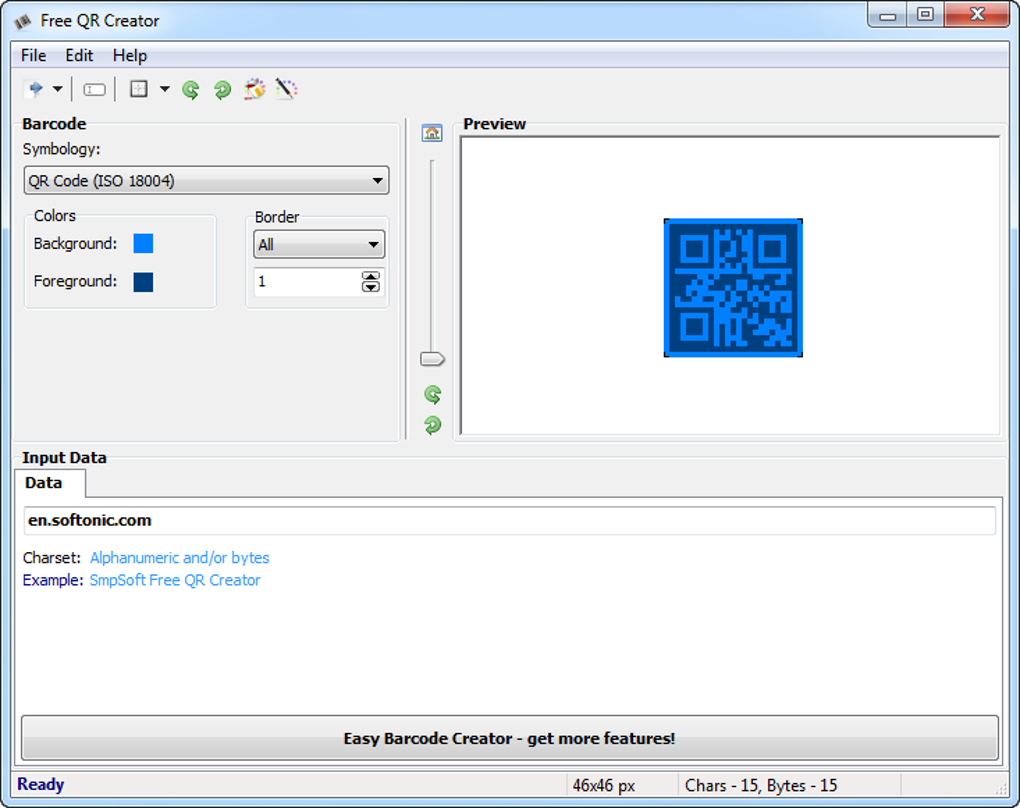
Task: Open the Border 'All' dropdown
Action: (x=319, y=245)
